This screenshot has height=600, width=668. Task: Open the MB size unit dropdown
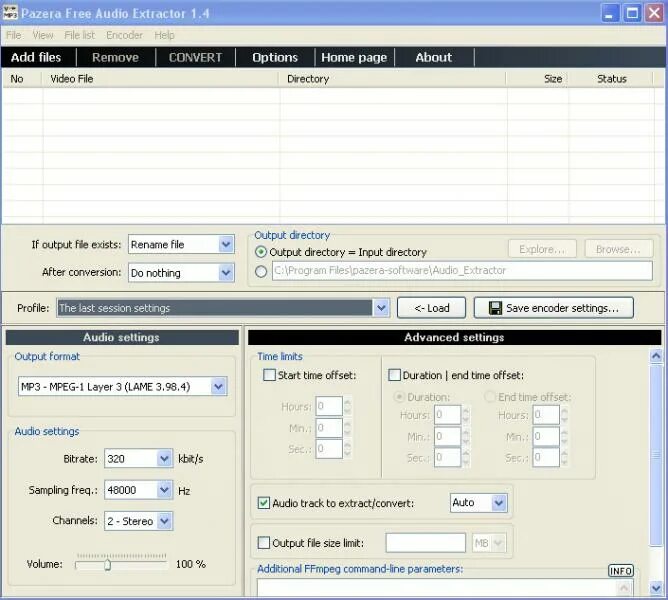(x=498, y=543)
